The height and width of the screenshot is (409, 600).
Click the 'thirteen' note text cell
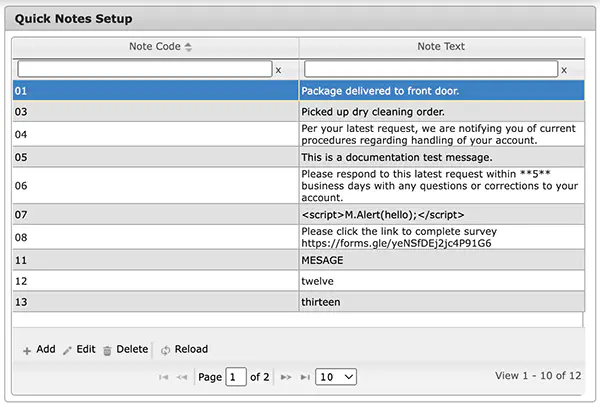click(x=442, y=302)
